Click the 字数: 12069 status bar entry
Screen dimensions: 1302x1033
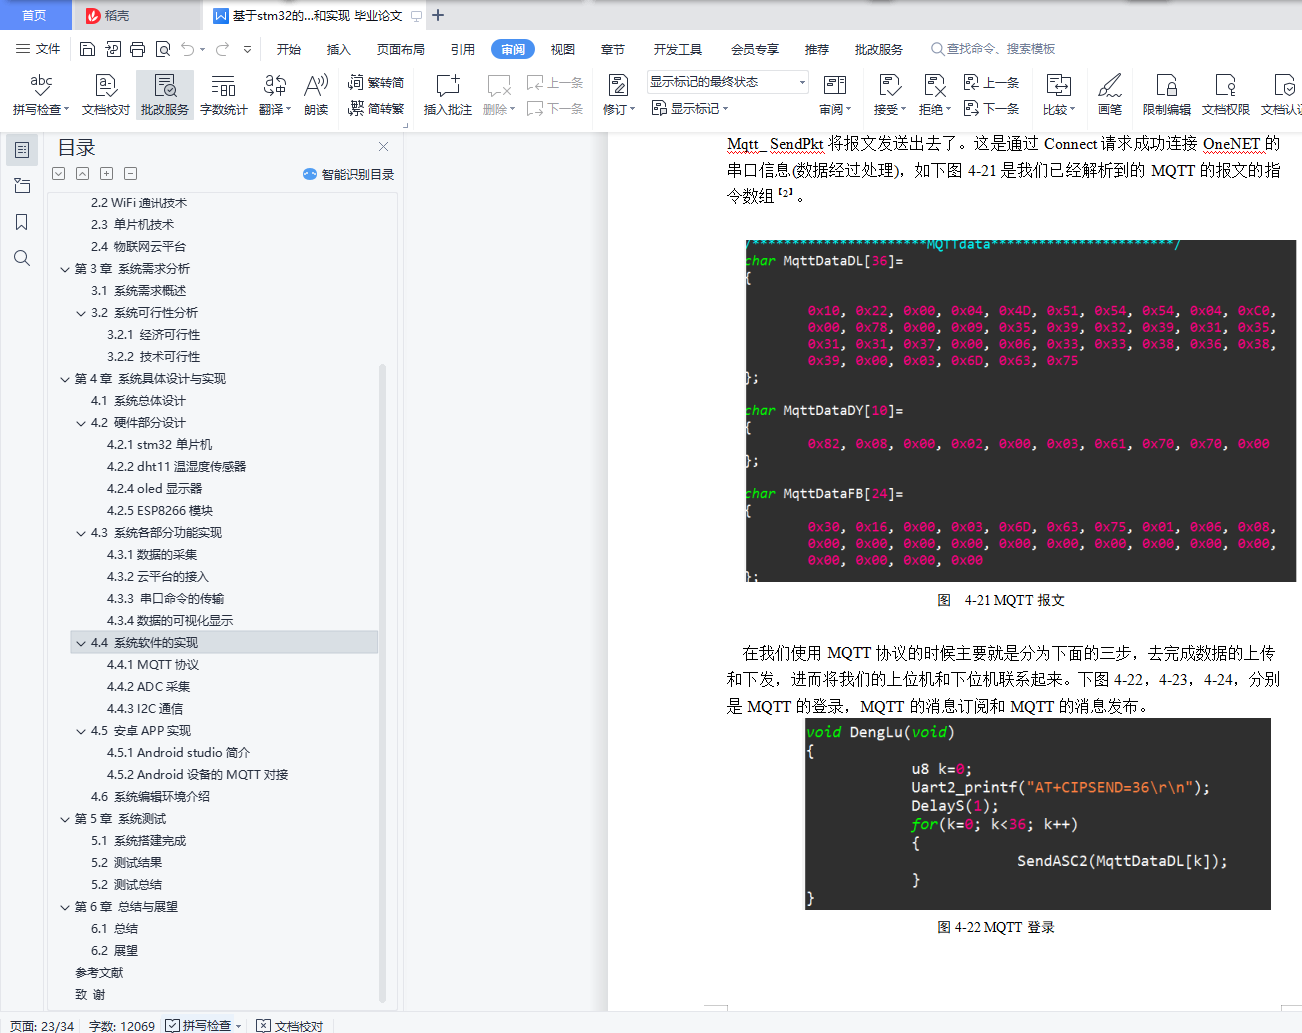(122, 1025)
